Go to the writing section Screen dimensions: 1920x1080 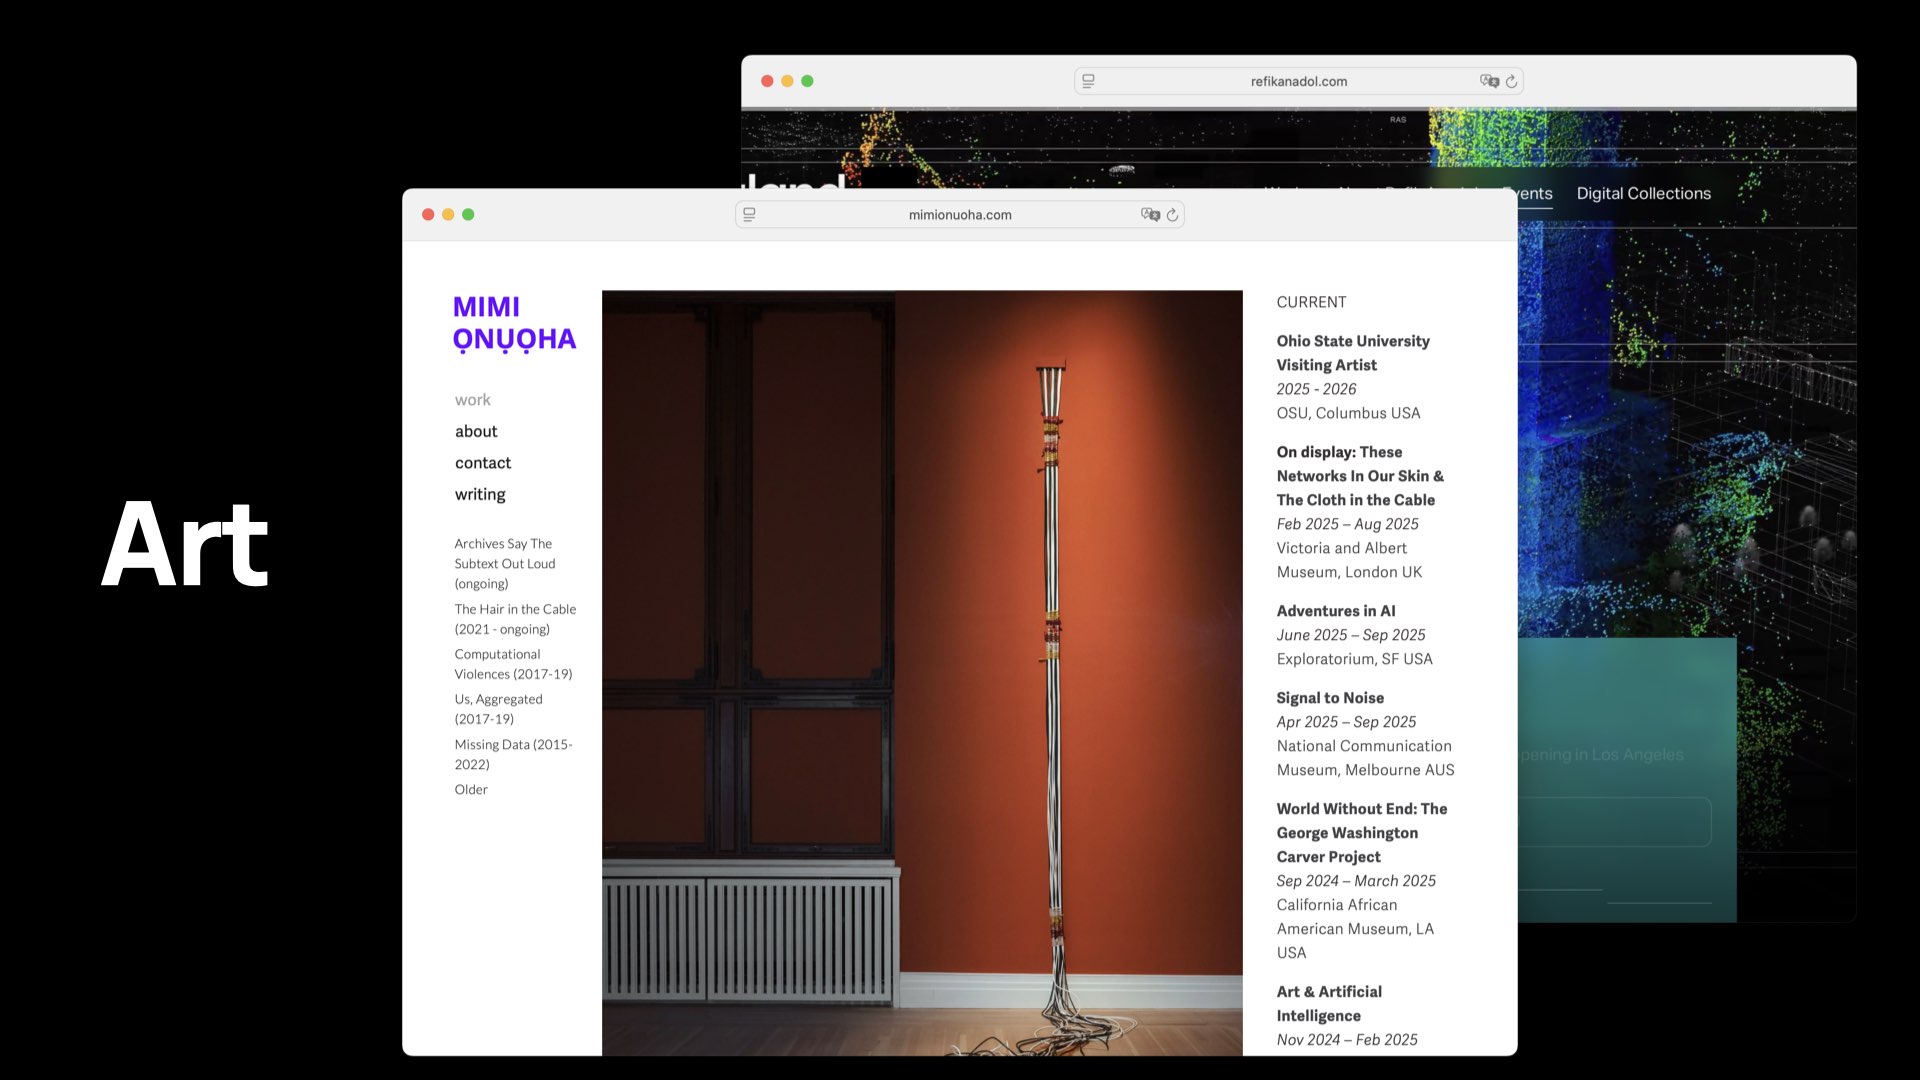tap(480, 494)
